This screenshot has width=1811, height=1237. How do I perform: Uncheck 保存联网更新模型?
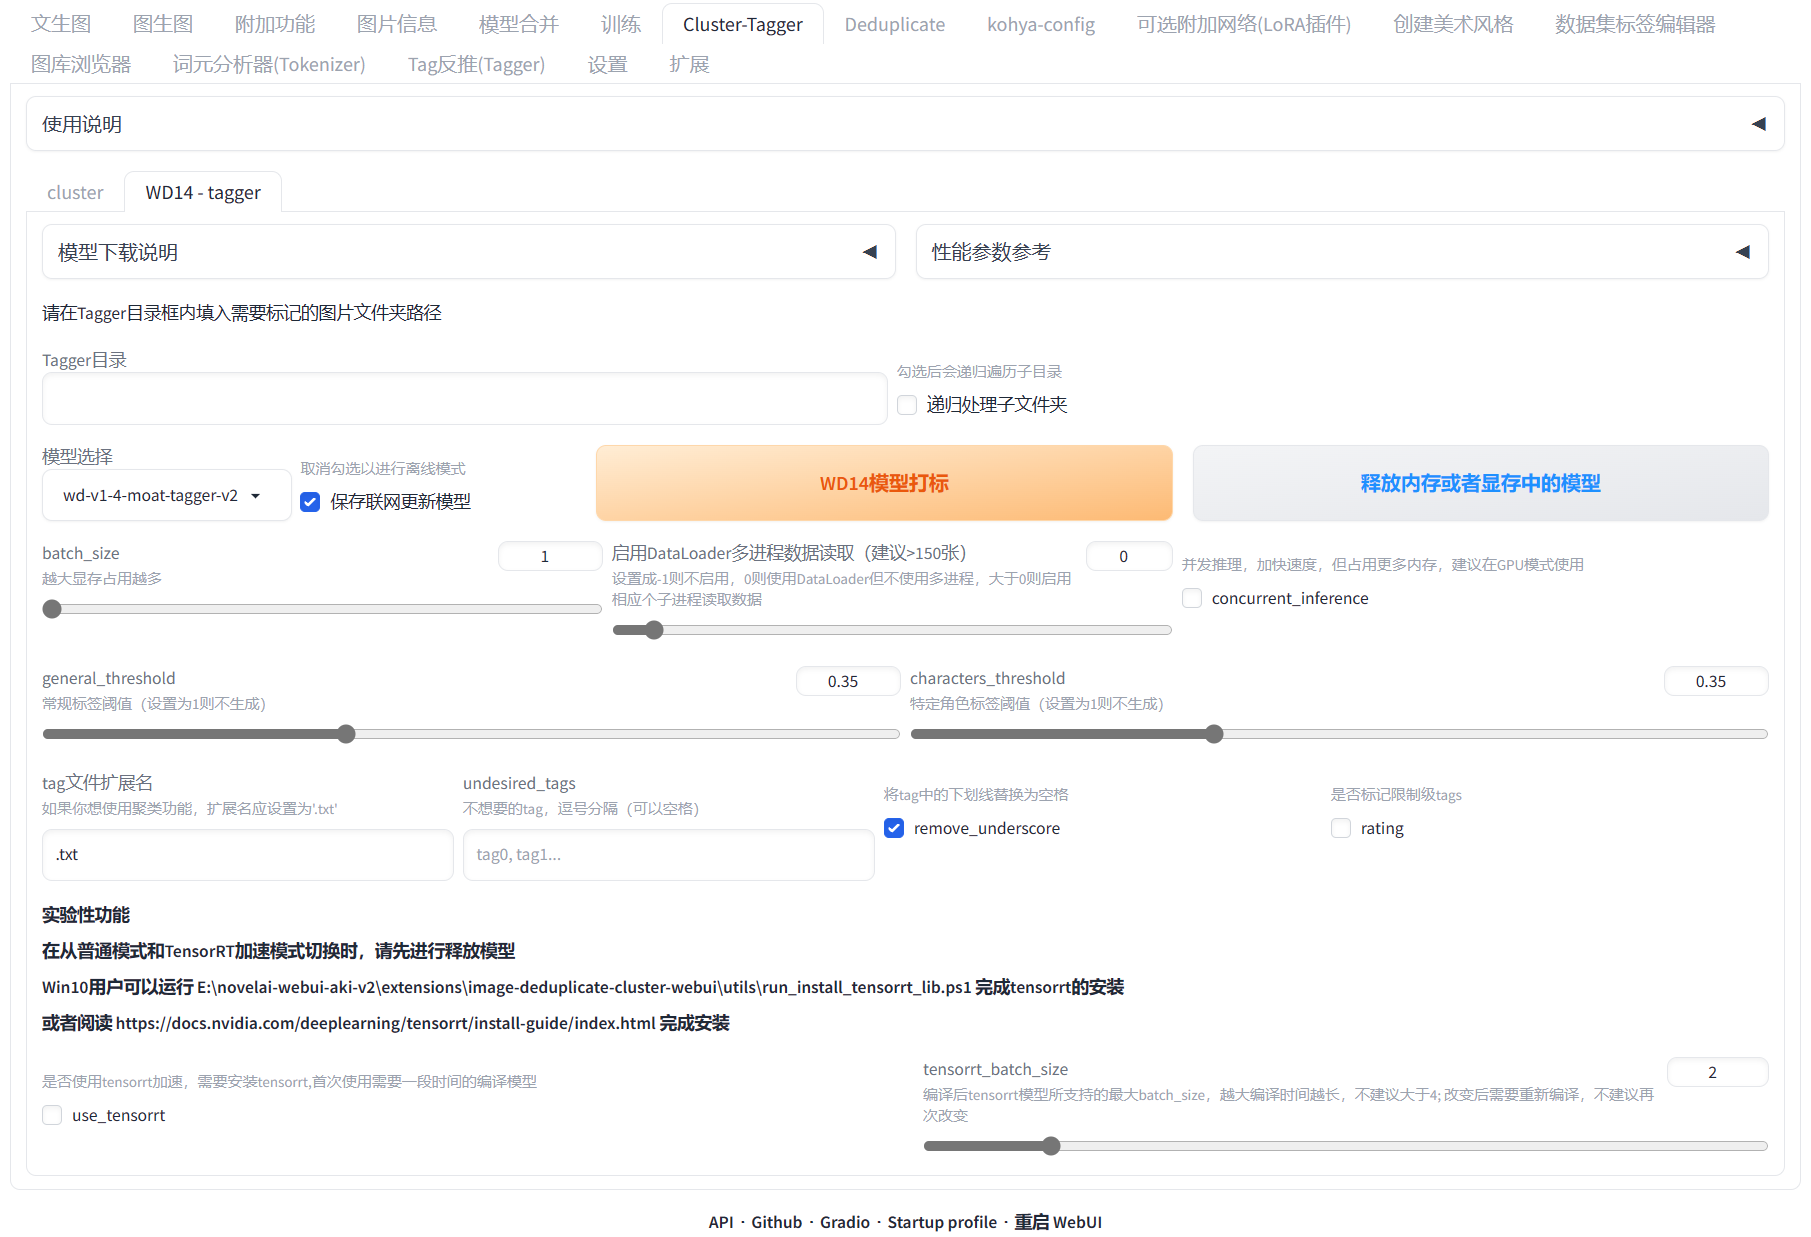[310, 501]
